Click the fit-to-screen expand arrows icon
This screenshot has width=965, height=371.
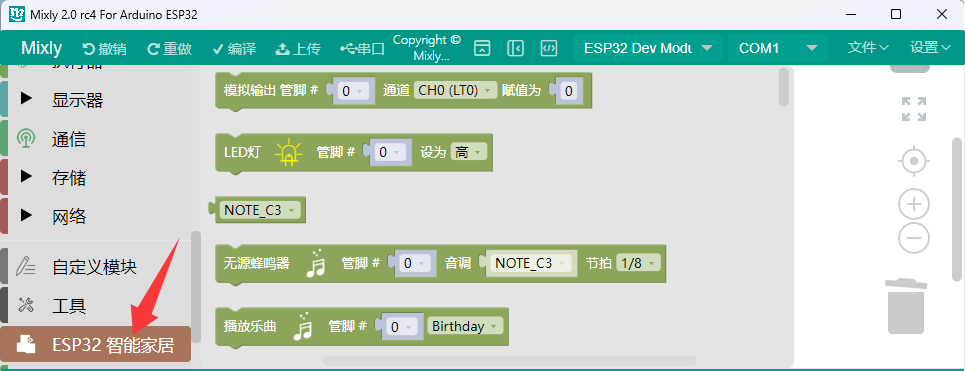click(x=914, y=109)
